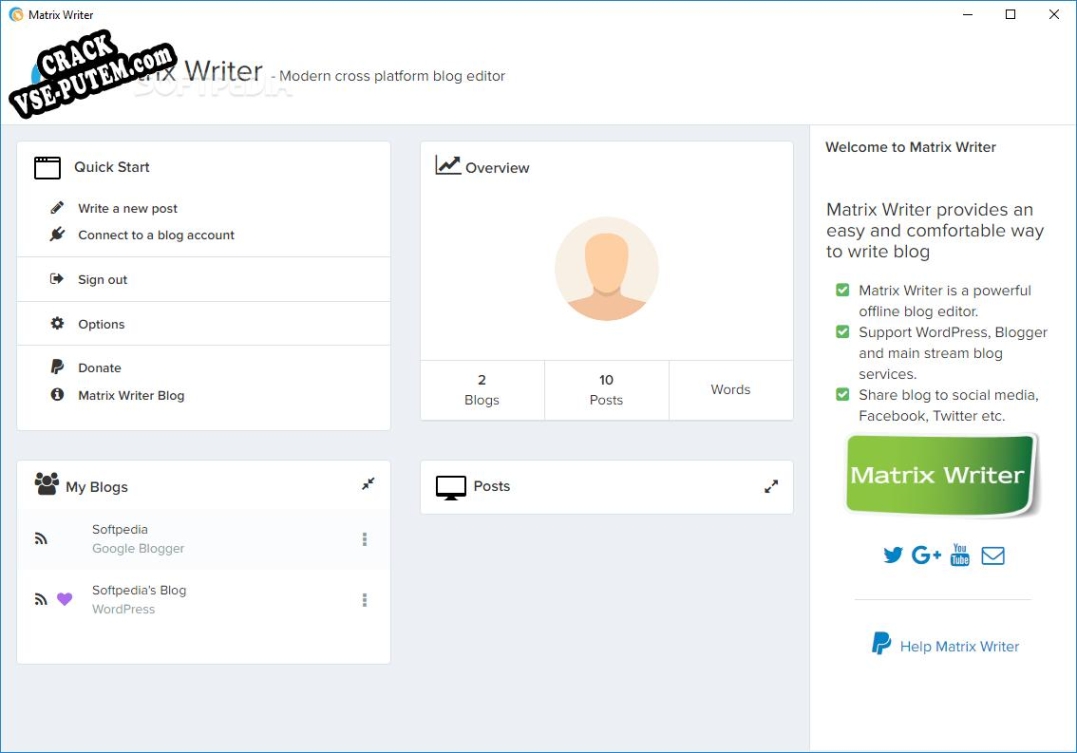
Task: Click the Modern cross platform blog editor tagline
Action: [392, 76]
